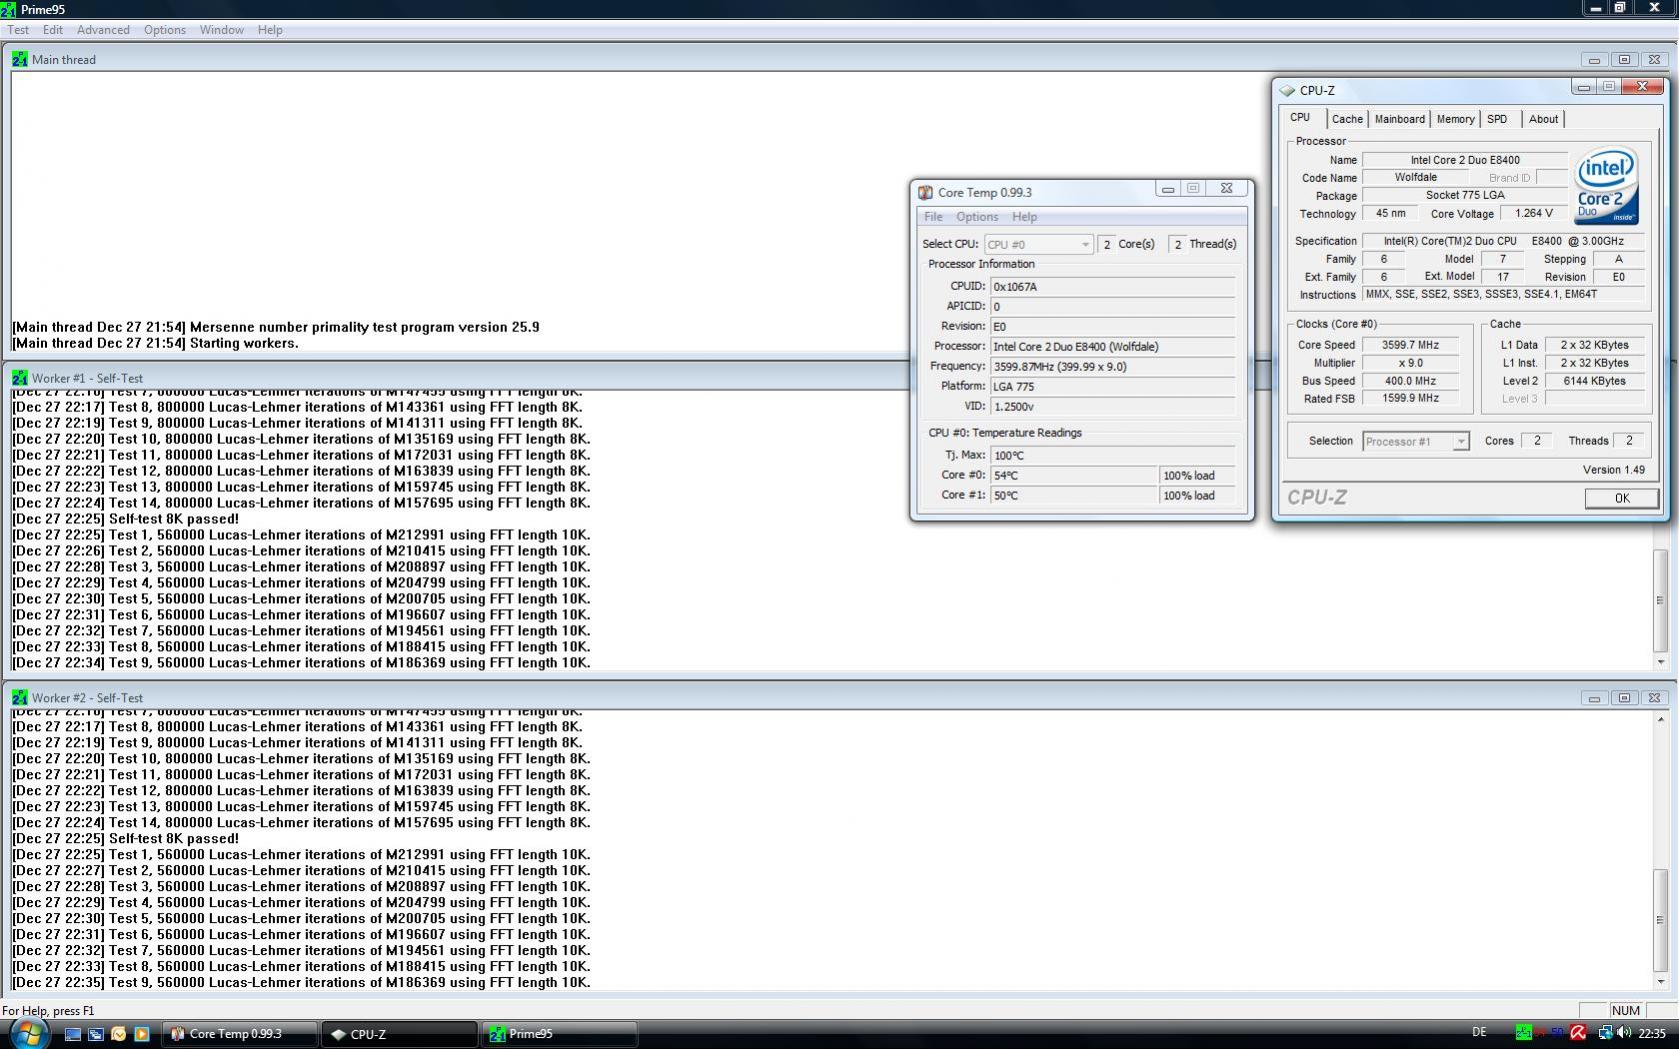Switch to CPU-Z SPD tab
Viewport: 1679px width, 1049px height.
pos(1497,119)
